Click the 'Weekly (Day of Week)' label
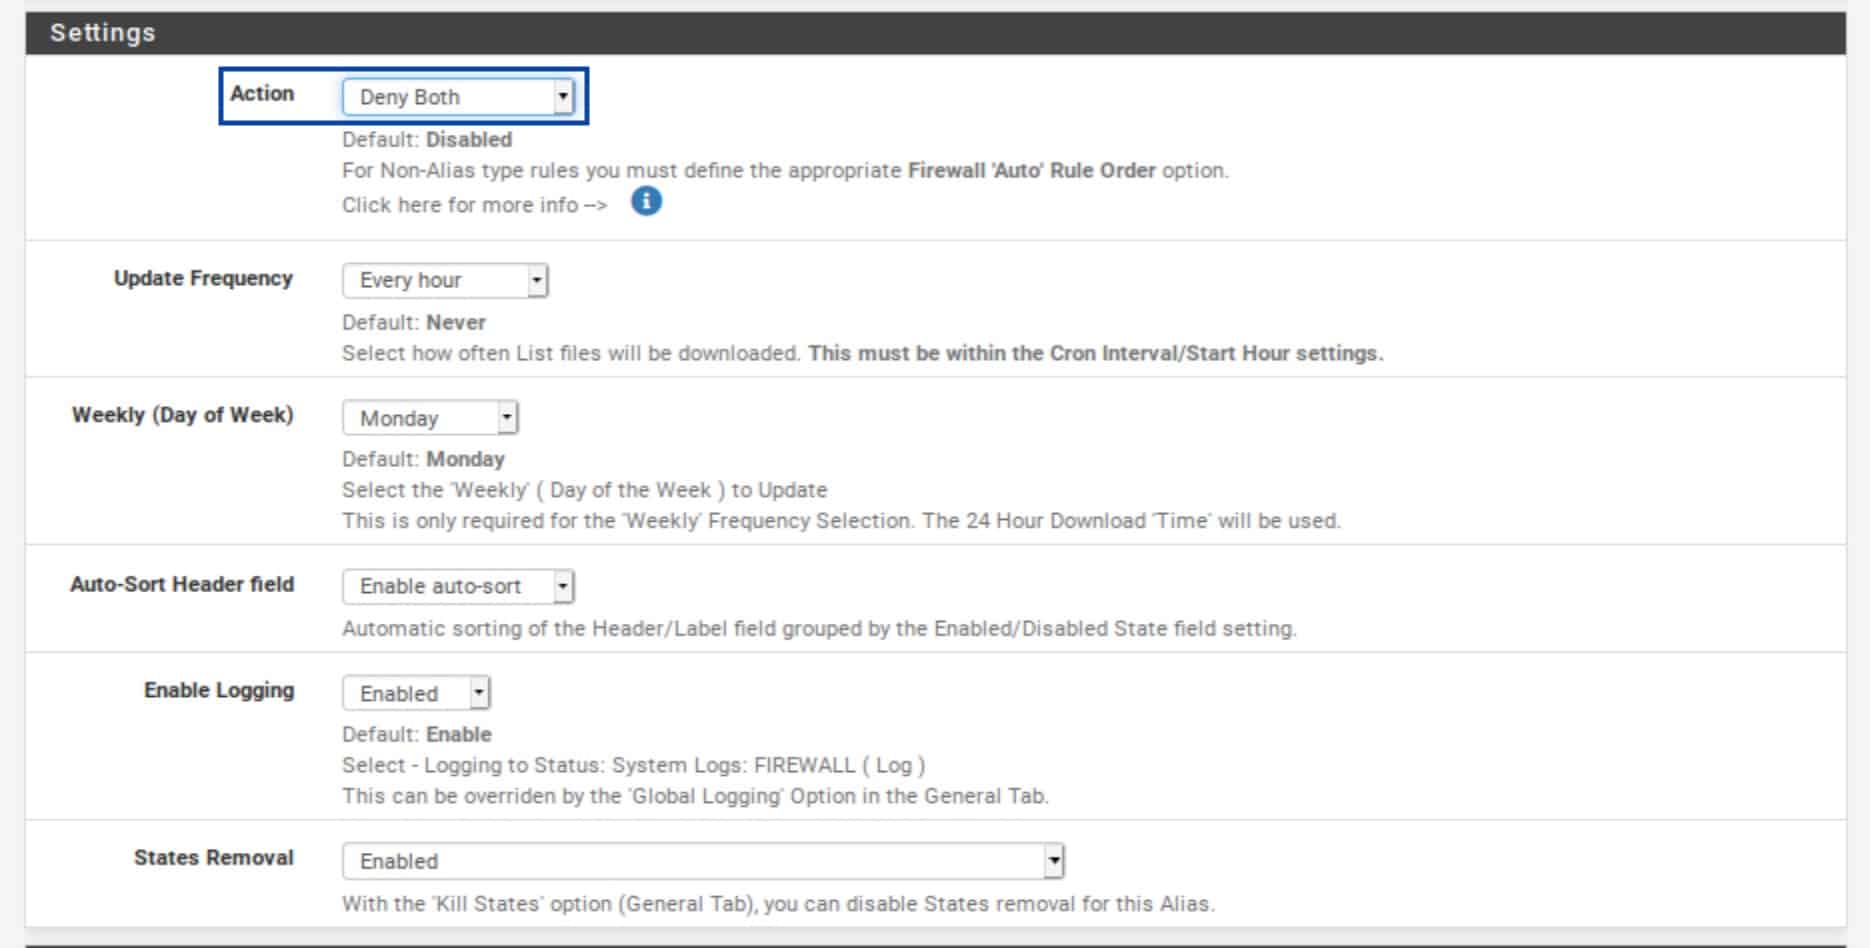This screenshot has width=1870, height=948. tap(183, 415)
